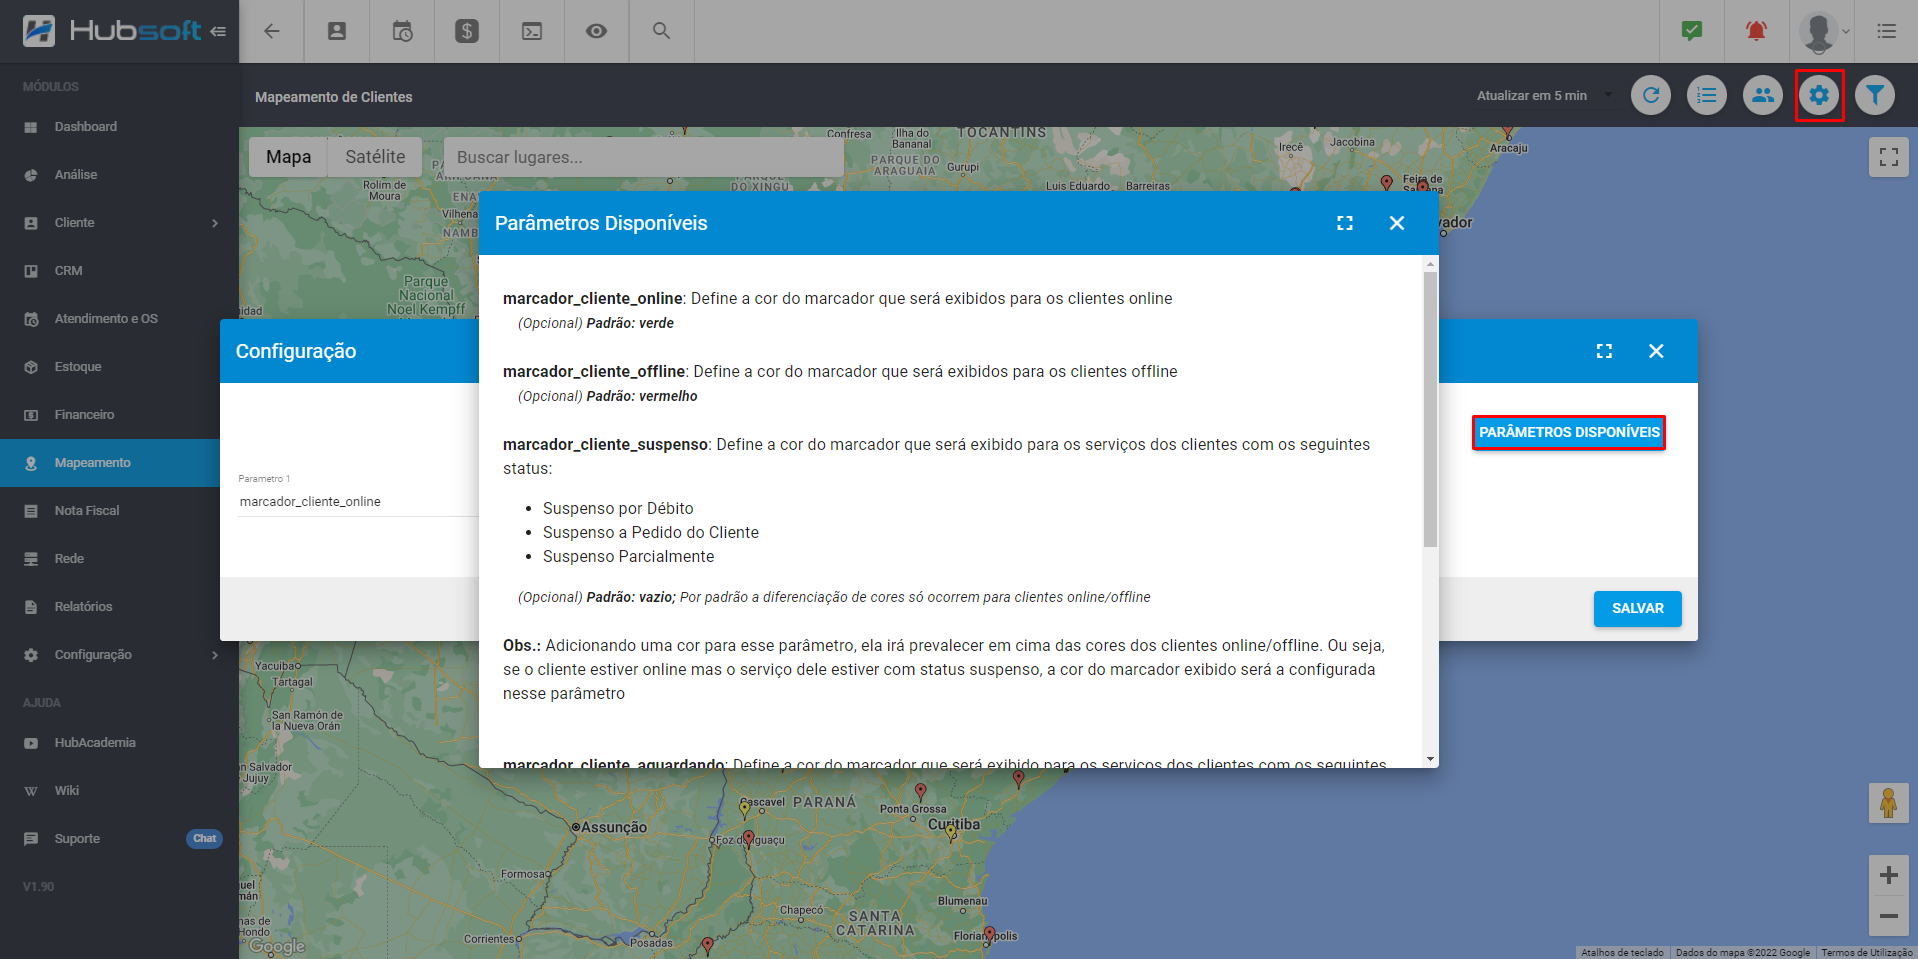Open the top-right list menu icon

click(x=1887, y=31)
